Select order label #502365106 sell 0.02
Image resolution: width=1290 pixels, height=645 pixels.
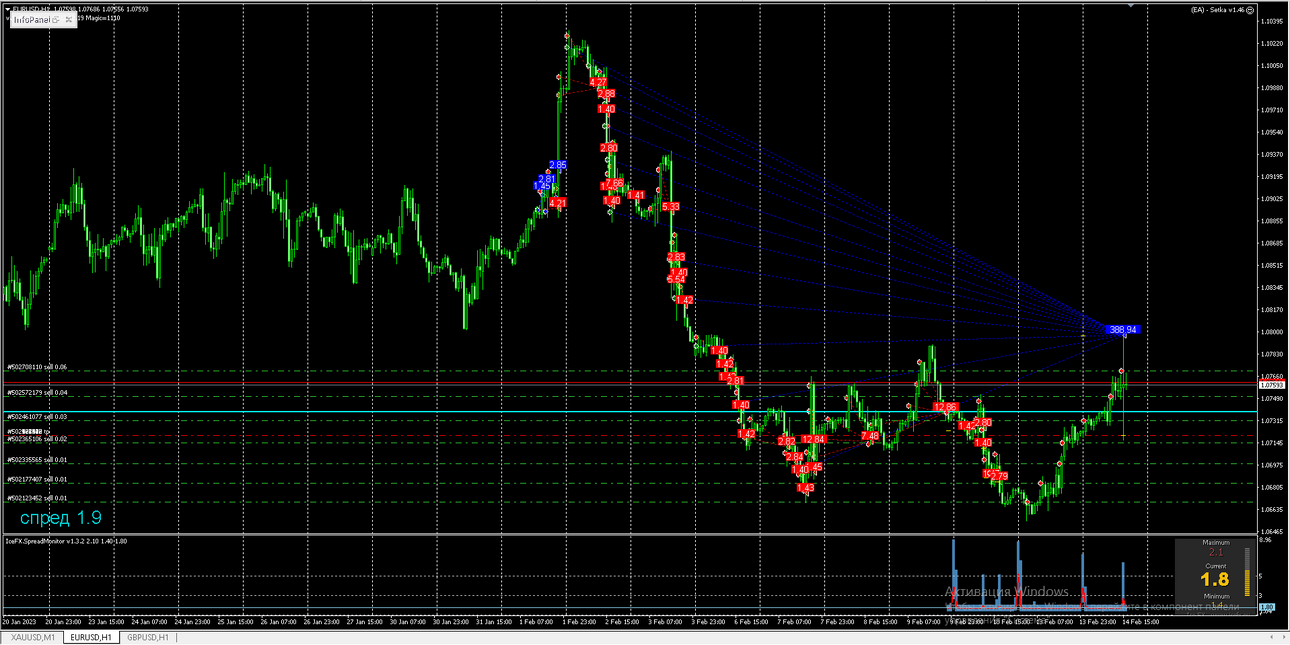click(37, 438)
